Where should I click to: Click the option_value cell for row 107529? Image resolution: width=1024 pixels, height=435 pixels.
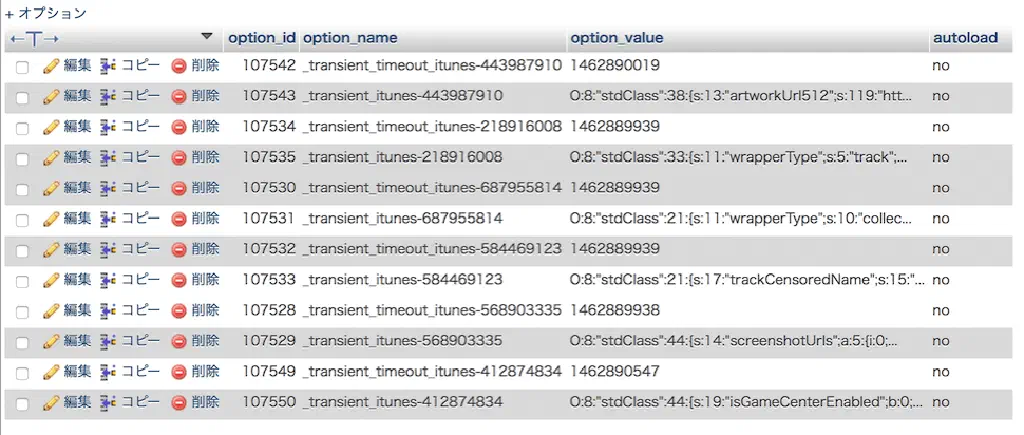733,341
